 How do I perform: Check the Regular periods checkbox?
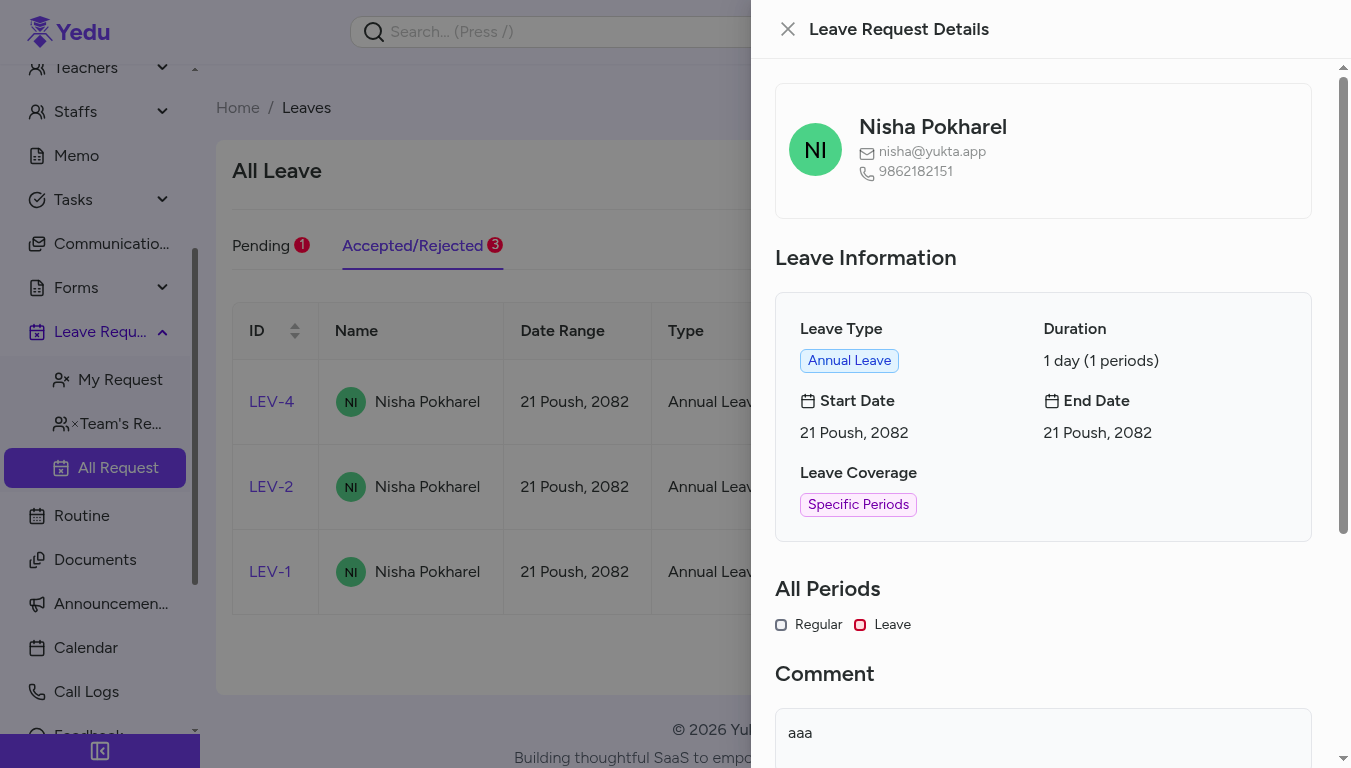click(x=780, y=624)
